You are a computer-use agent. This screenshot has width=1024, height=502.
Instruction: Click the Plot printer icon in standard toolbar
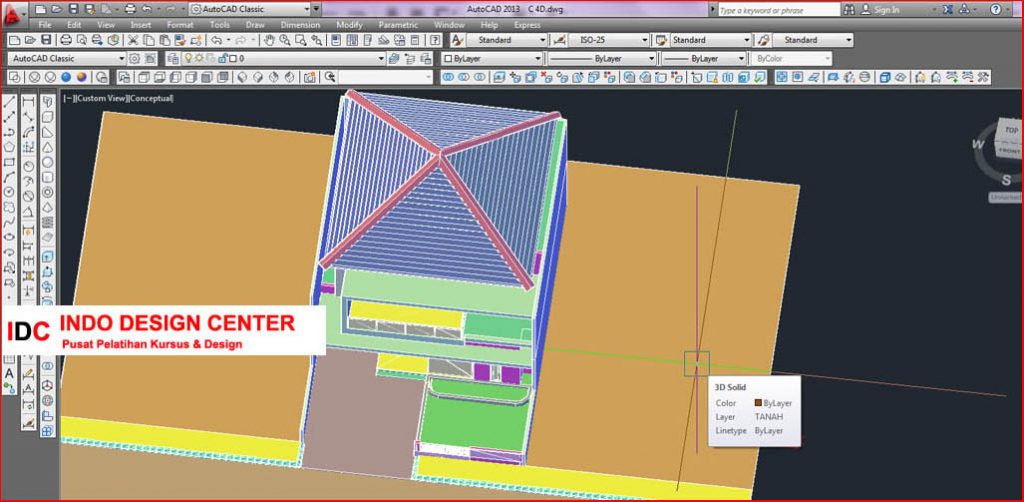[x=66, y=40]
